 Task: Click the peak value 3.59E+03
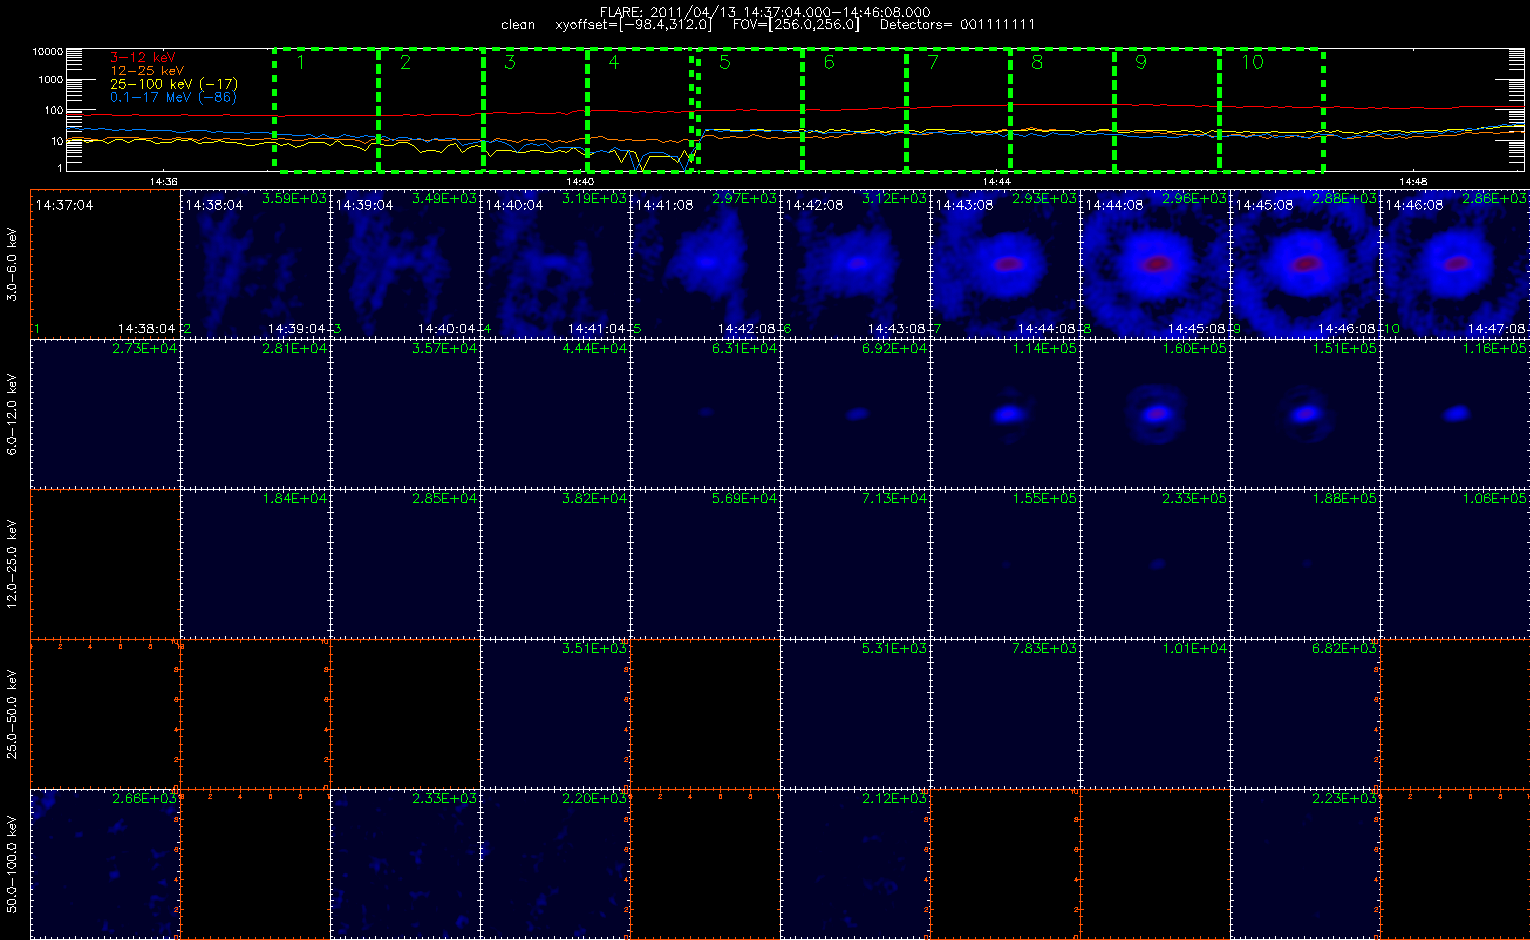295,199
